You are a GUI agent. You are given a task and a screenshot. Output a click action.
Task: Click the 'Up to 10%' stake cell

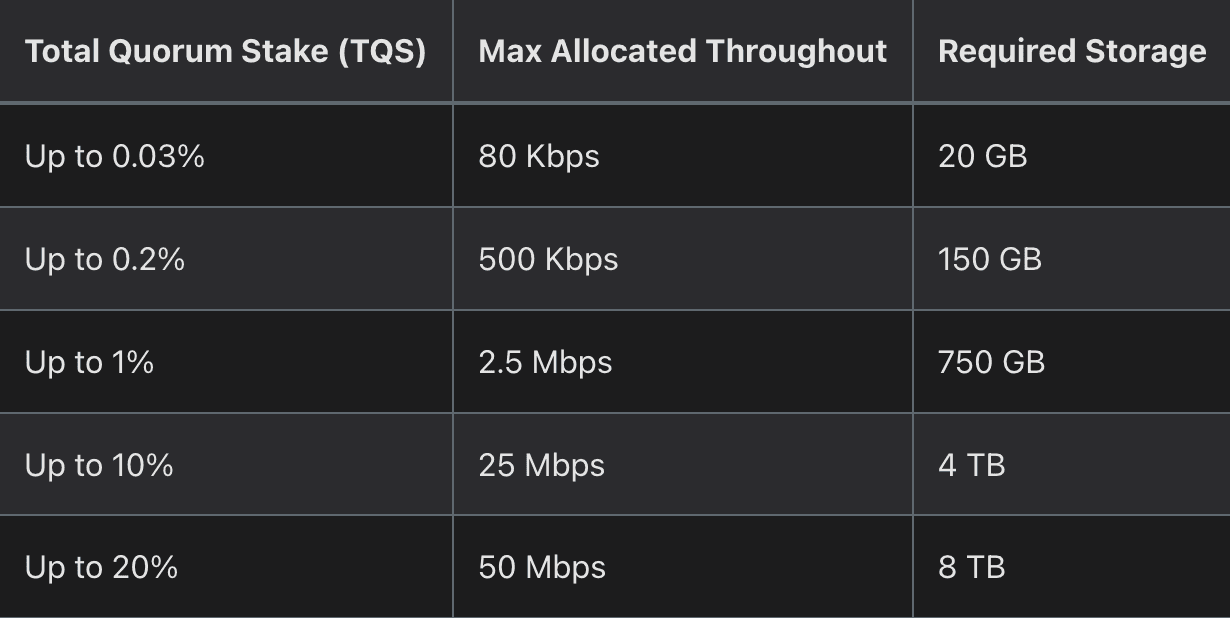99,465
